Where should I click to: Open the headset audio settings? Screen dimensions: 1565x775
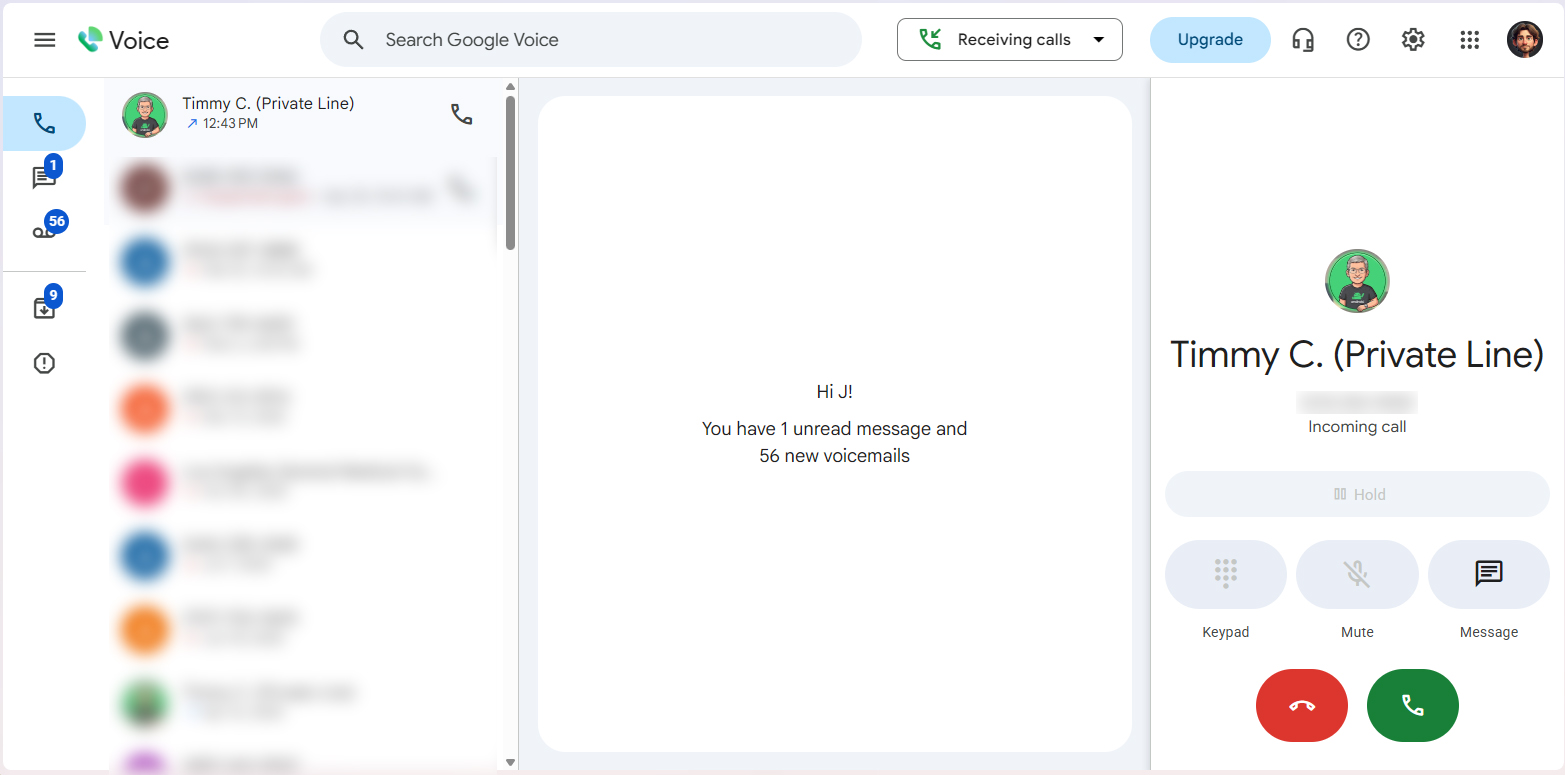pyautogui.click(x=1302, y=40)
